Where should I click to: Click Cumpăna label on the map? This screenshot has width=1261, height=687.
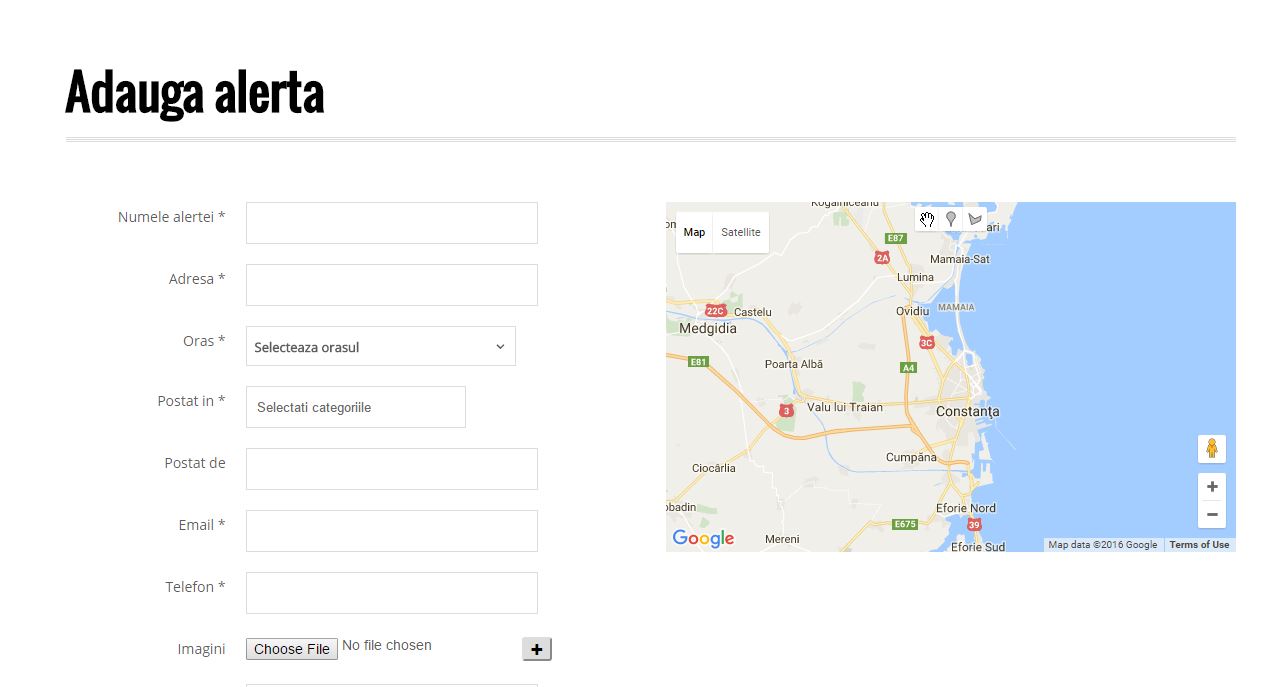(911, 457)
